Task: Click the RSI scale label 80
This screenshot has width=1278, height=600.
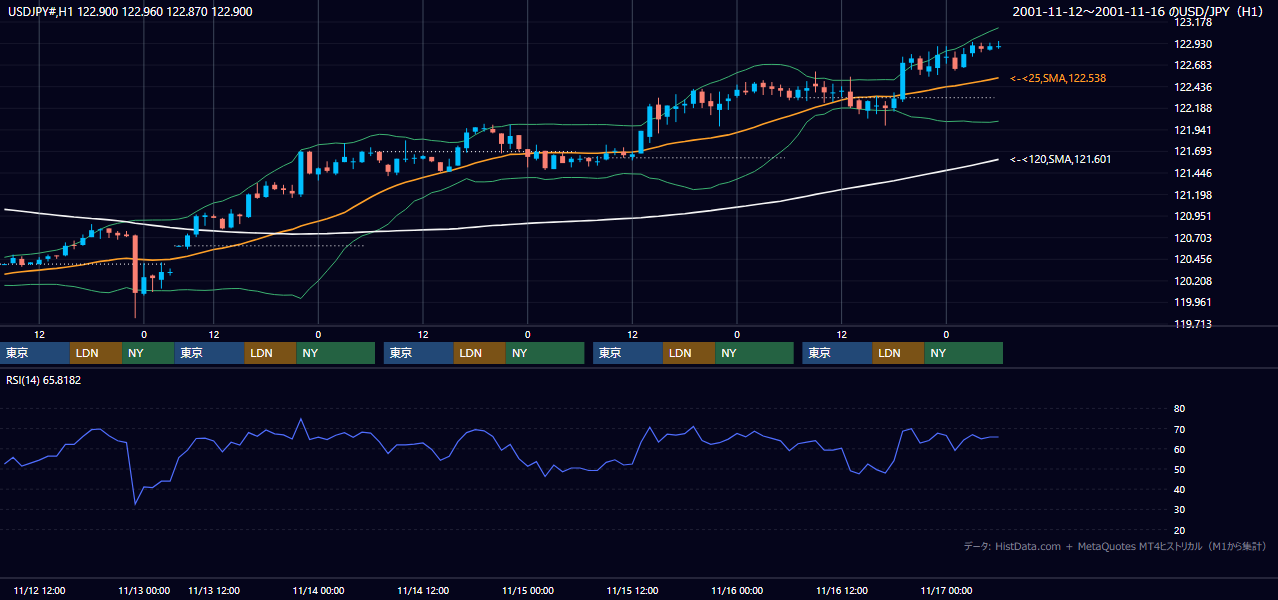Action: pos(1179,409)
